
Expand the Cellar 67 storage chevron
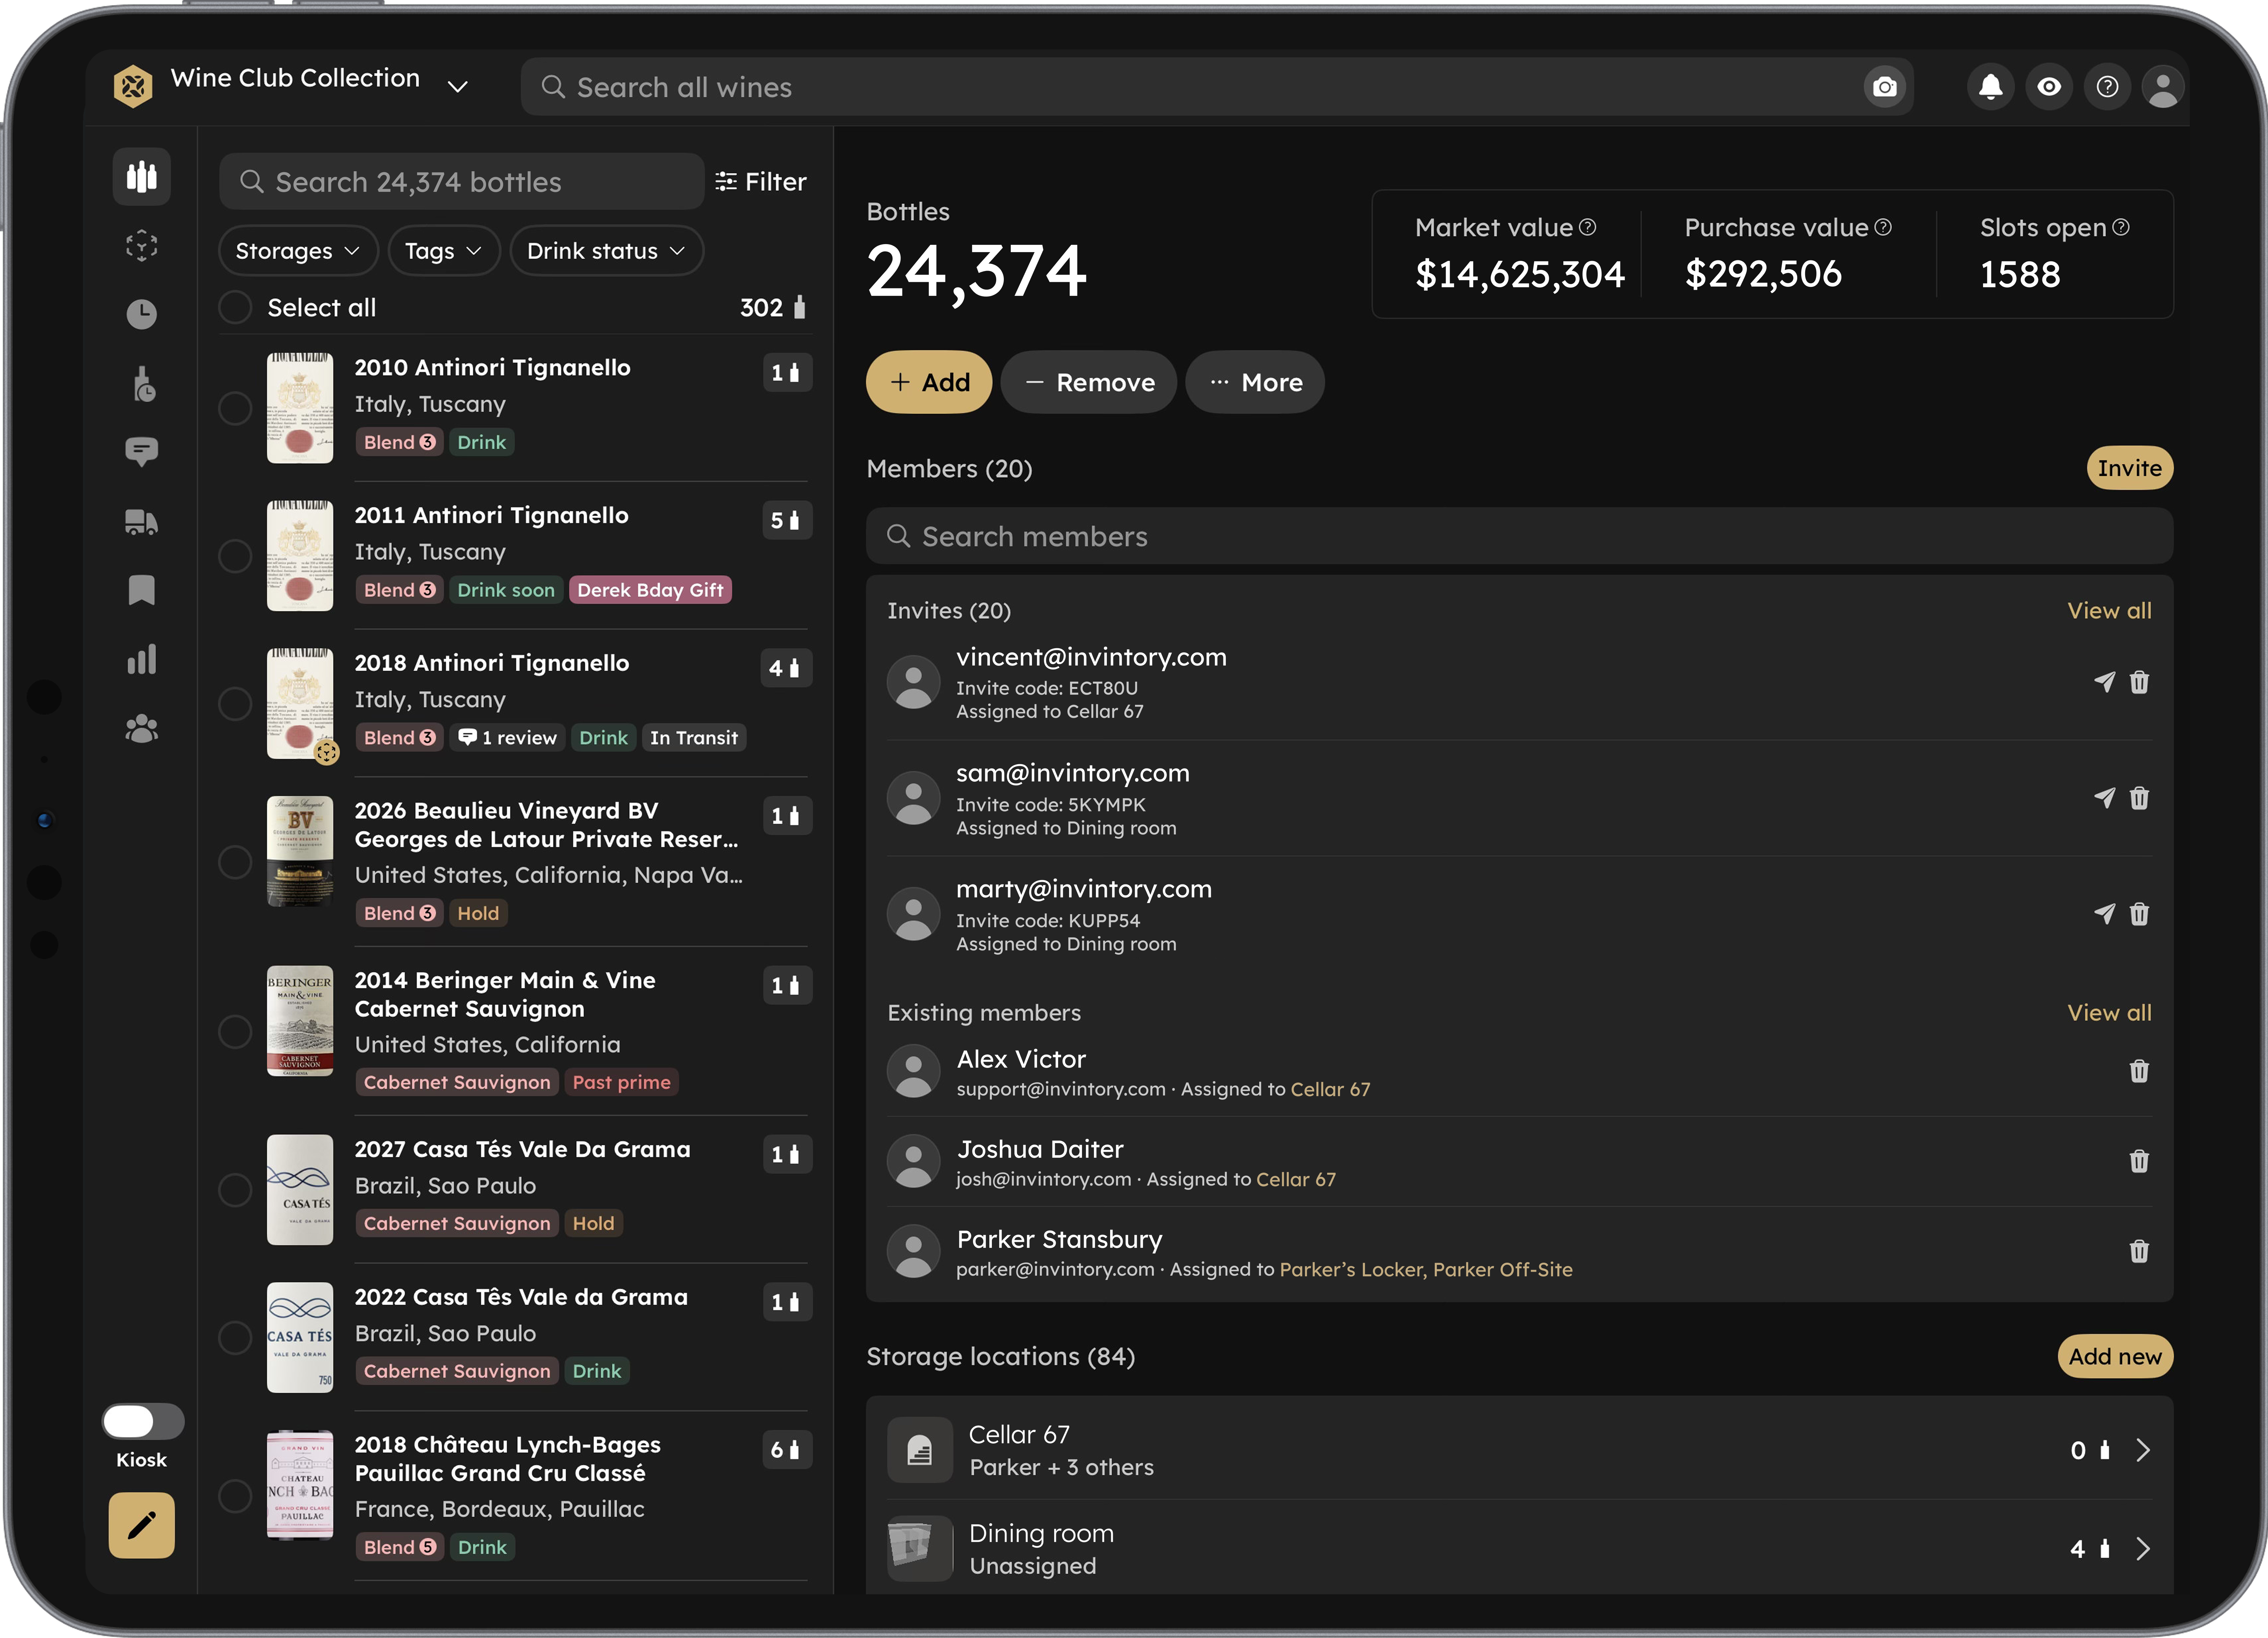tap(2143, 1450)
